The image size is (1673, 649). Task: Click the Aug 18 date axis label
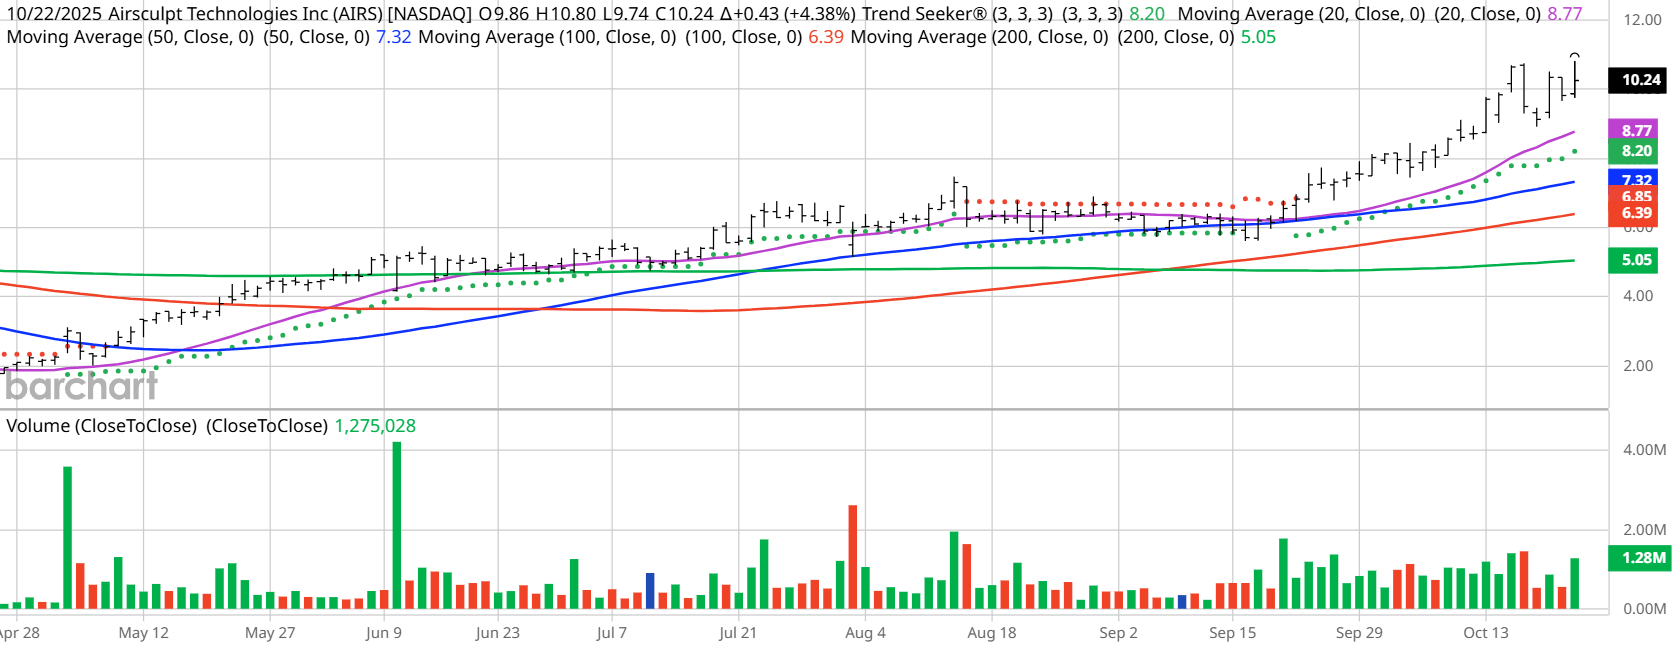click(x=992, y=632)
